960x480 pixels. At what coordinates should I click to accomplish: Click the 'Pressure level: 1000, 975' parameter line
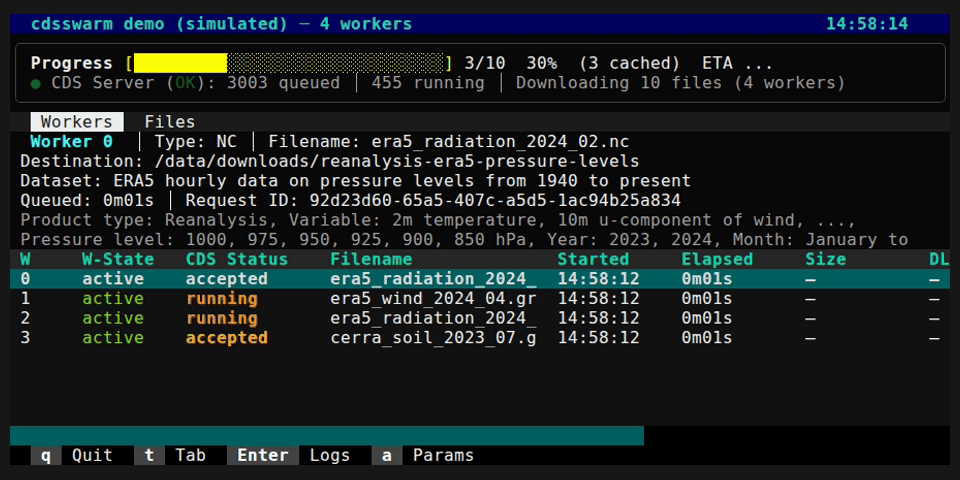point(464,240)
